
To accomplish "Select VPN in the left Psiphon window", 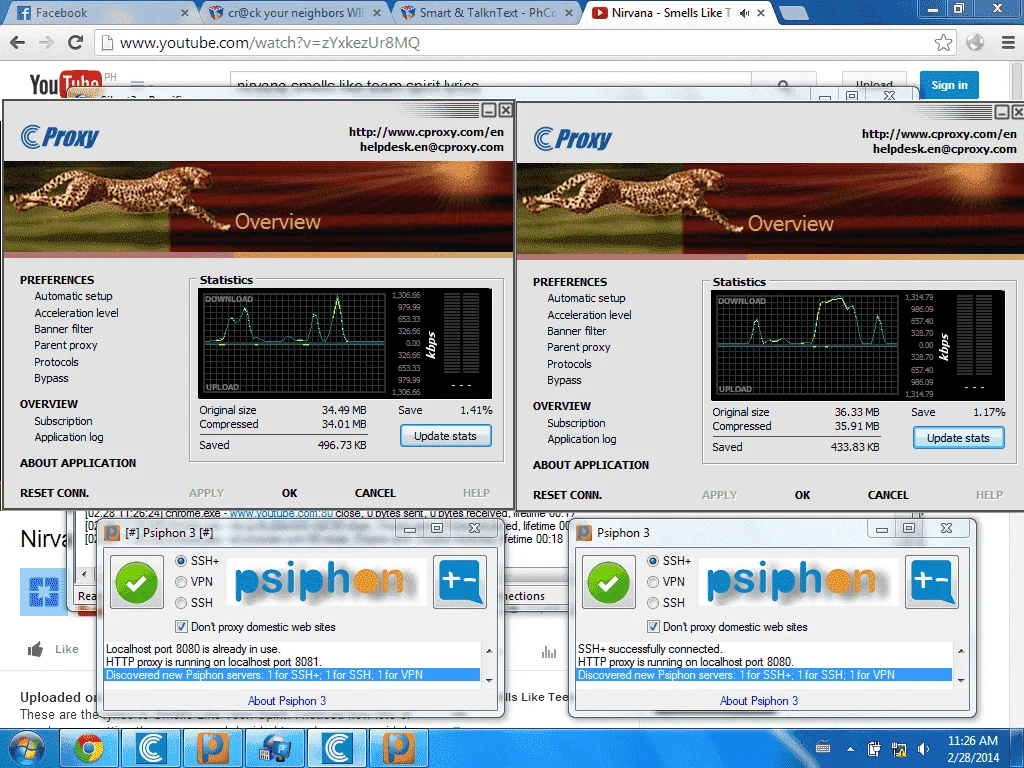I will coord(181,582).
